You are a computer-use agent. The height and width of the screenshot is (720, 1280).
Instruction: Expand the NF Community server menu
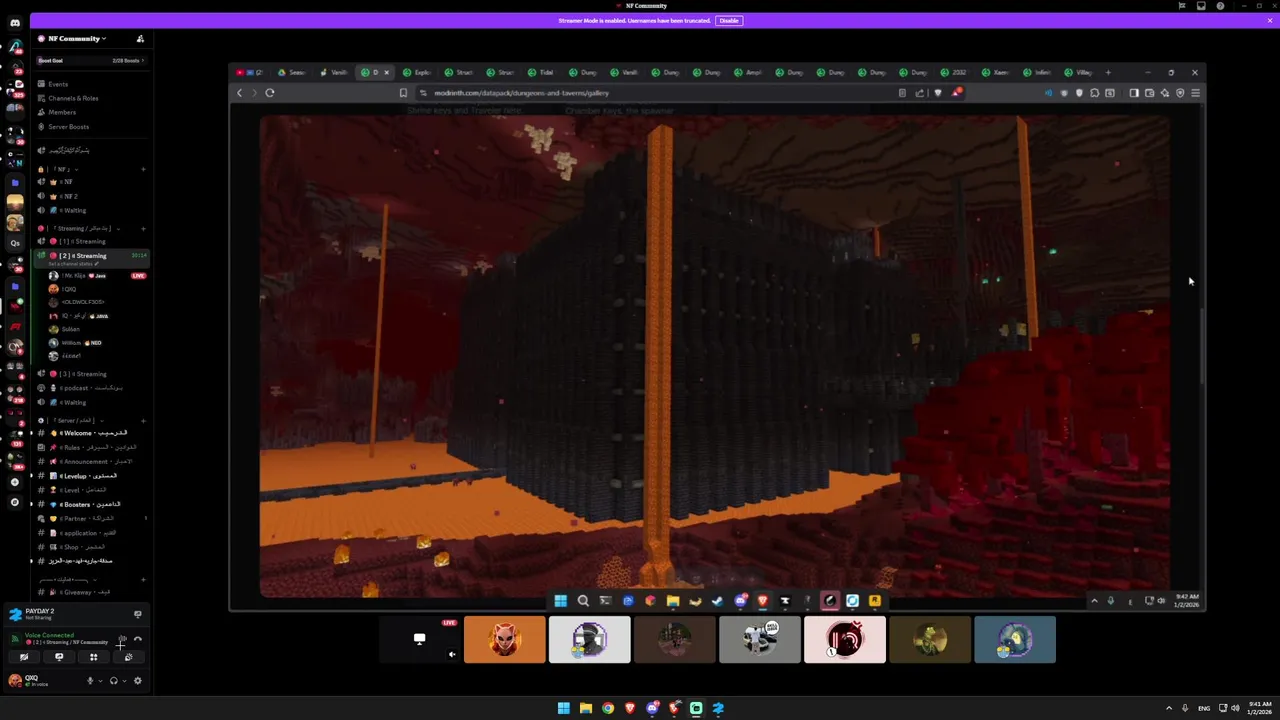(x=76, y=38)
